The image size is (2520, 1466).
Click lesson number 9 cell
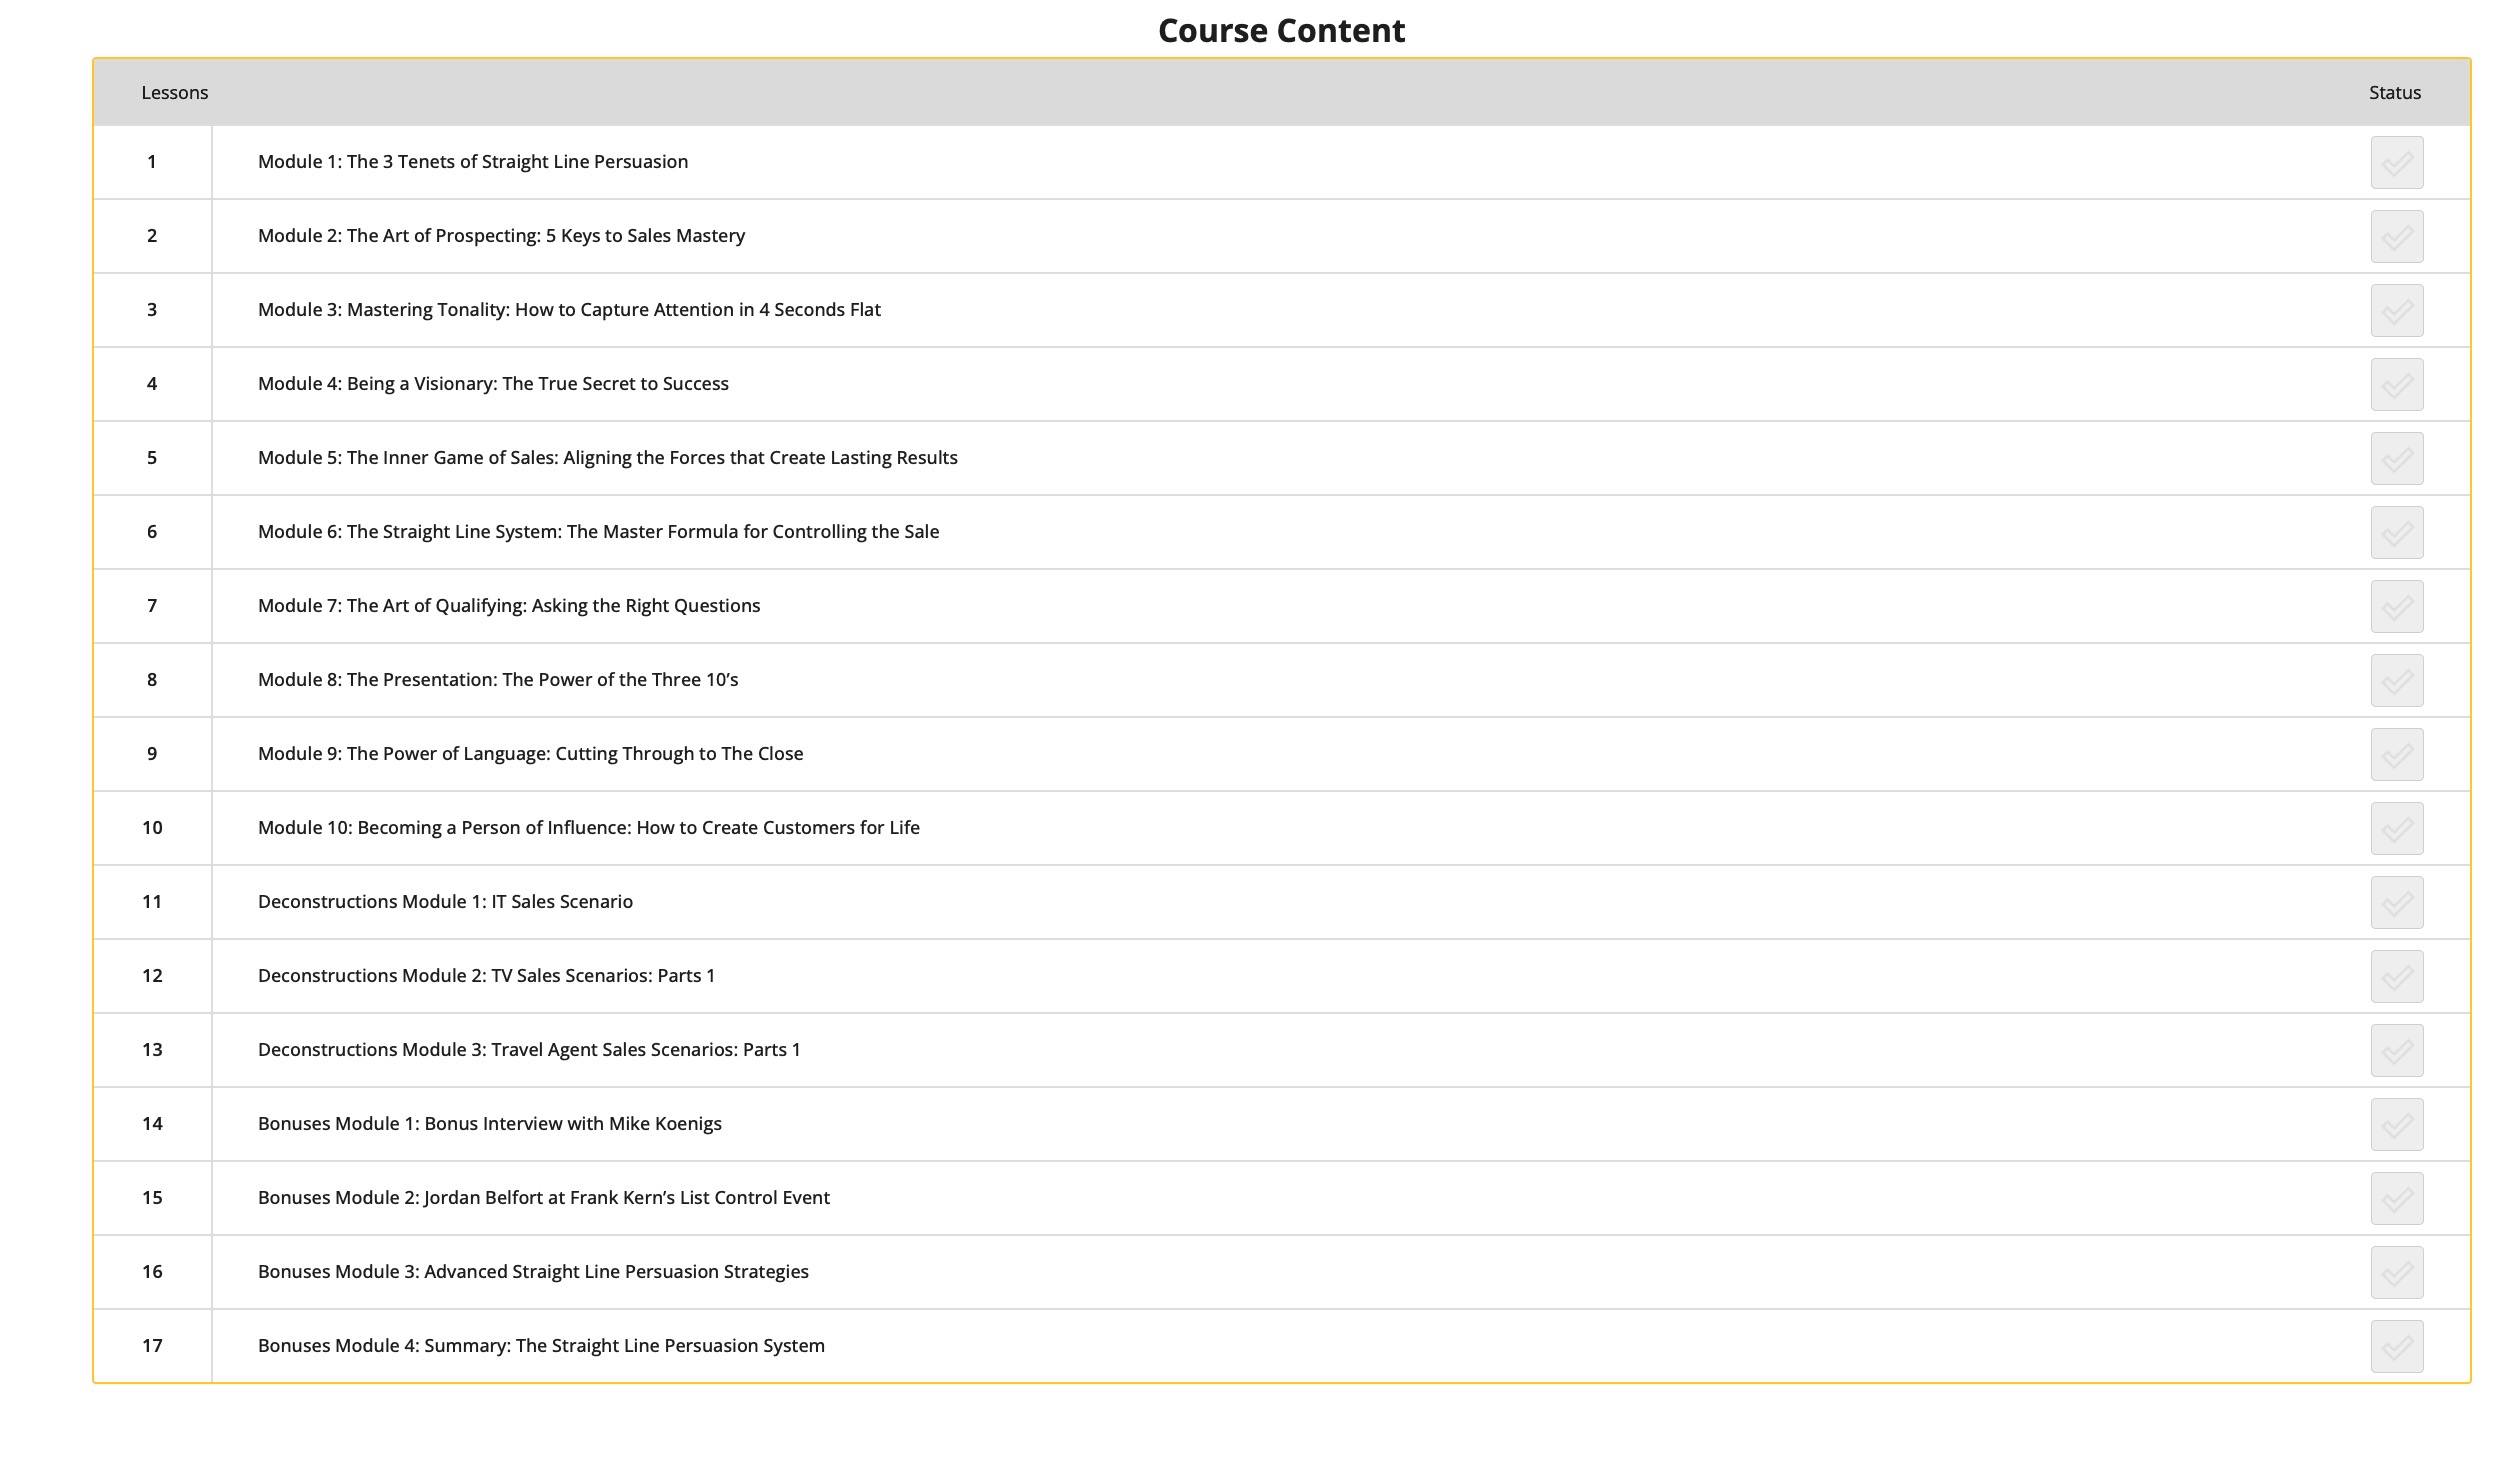(152, 754)
